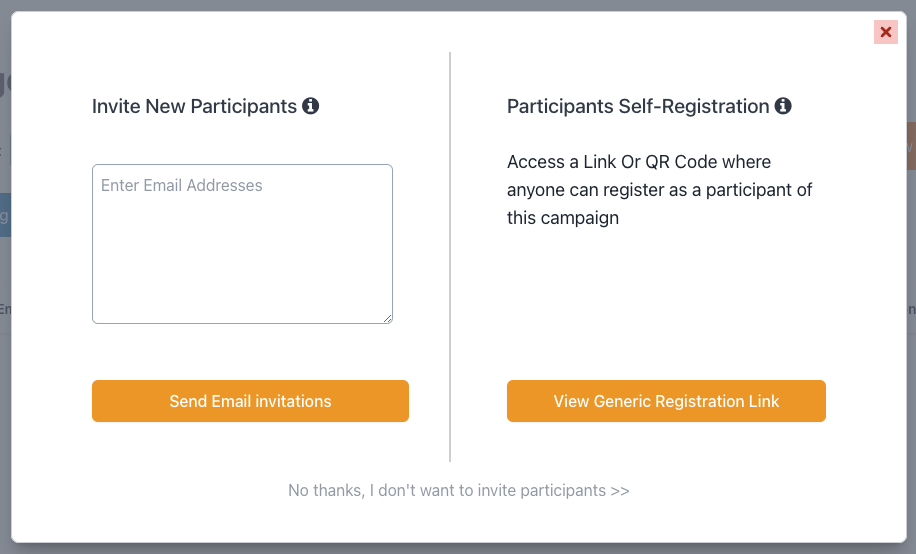Click info icon beside Invite New Participants
The width and height of the screenshot is (916, 554).
pos(311,105)
